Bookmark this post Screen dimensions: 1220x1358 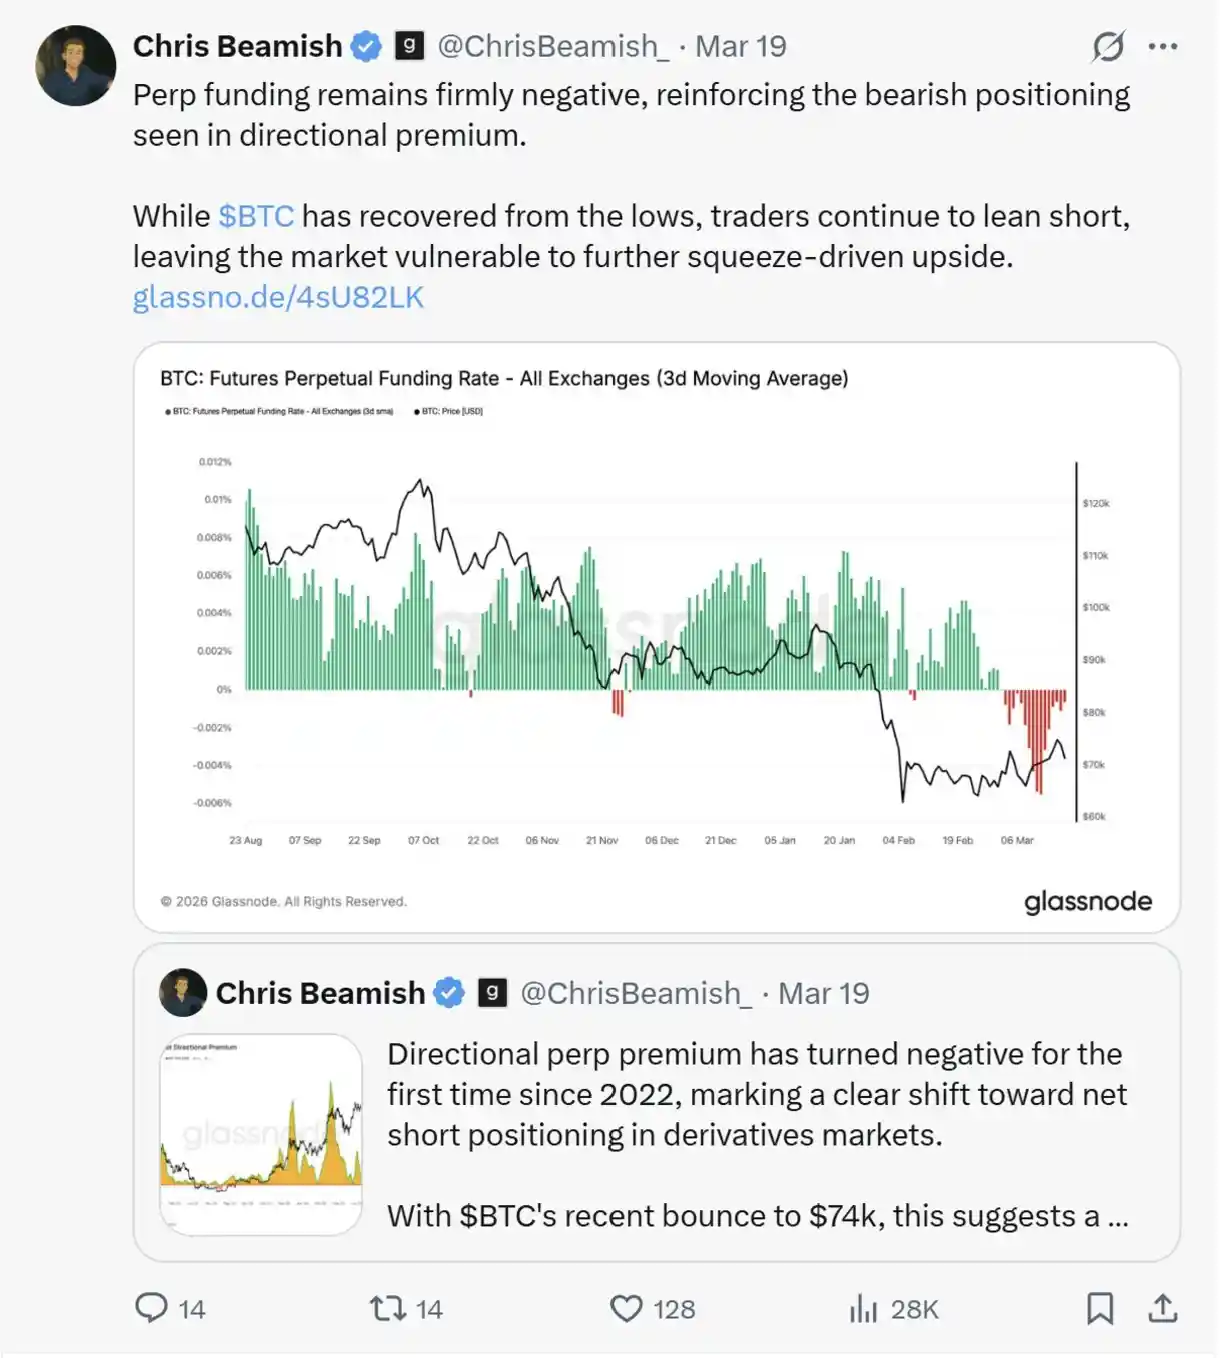click(x=1101, y=1308)
